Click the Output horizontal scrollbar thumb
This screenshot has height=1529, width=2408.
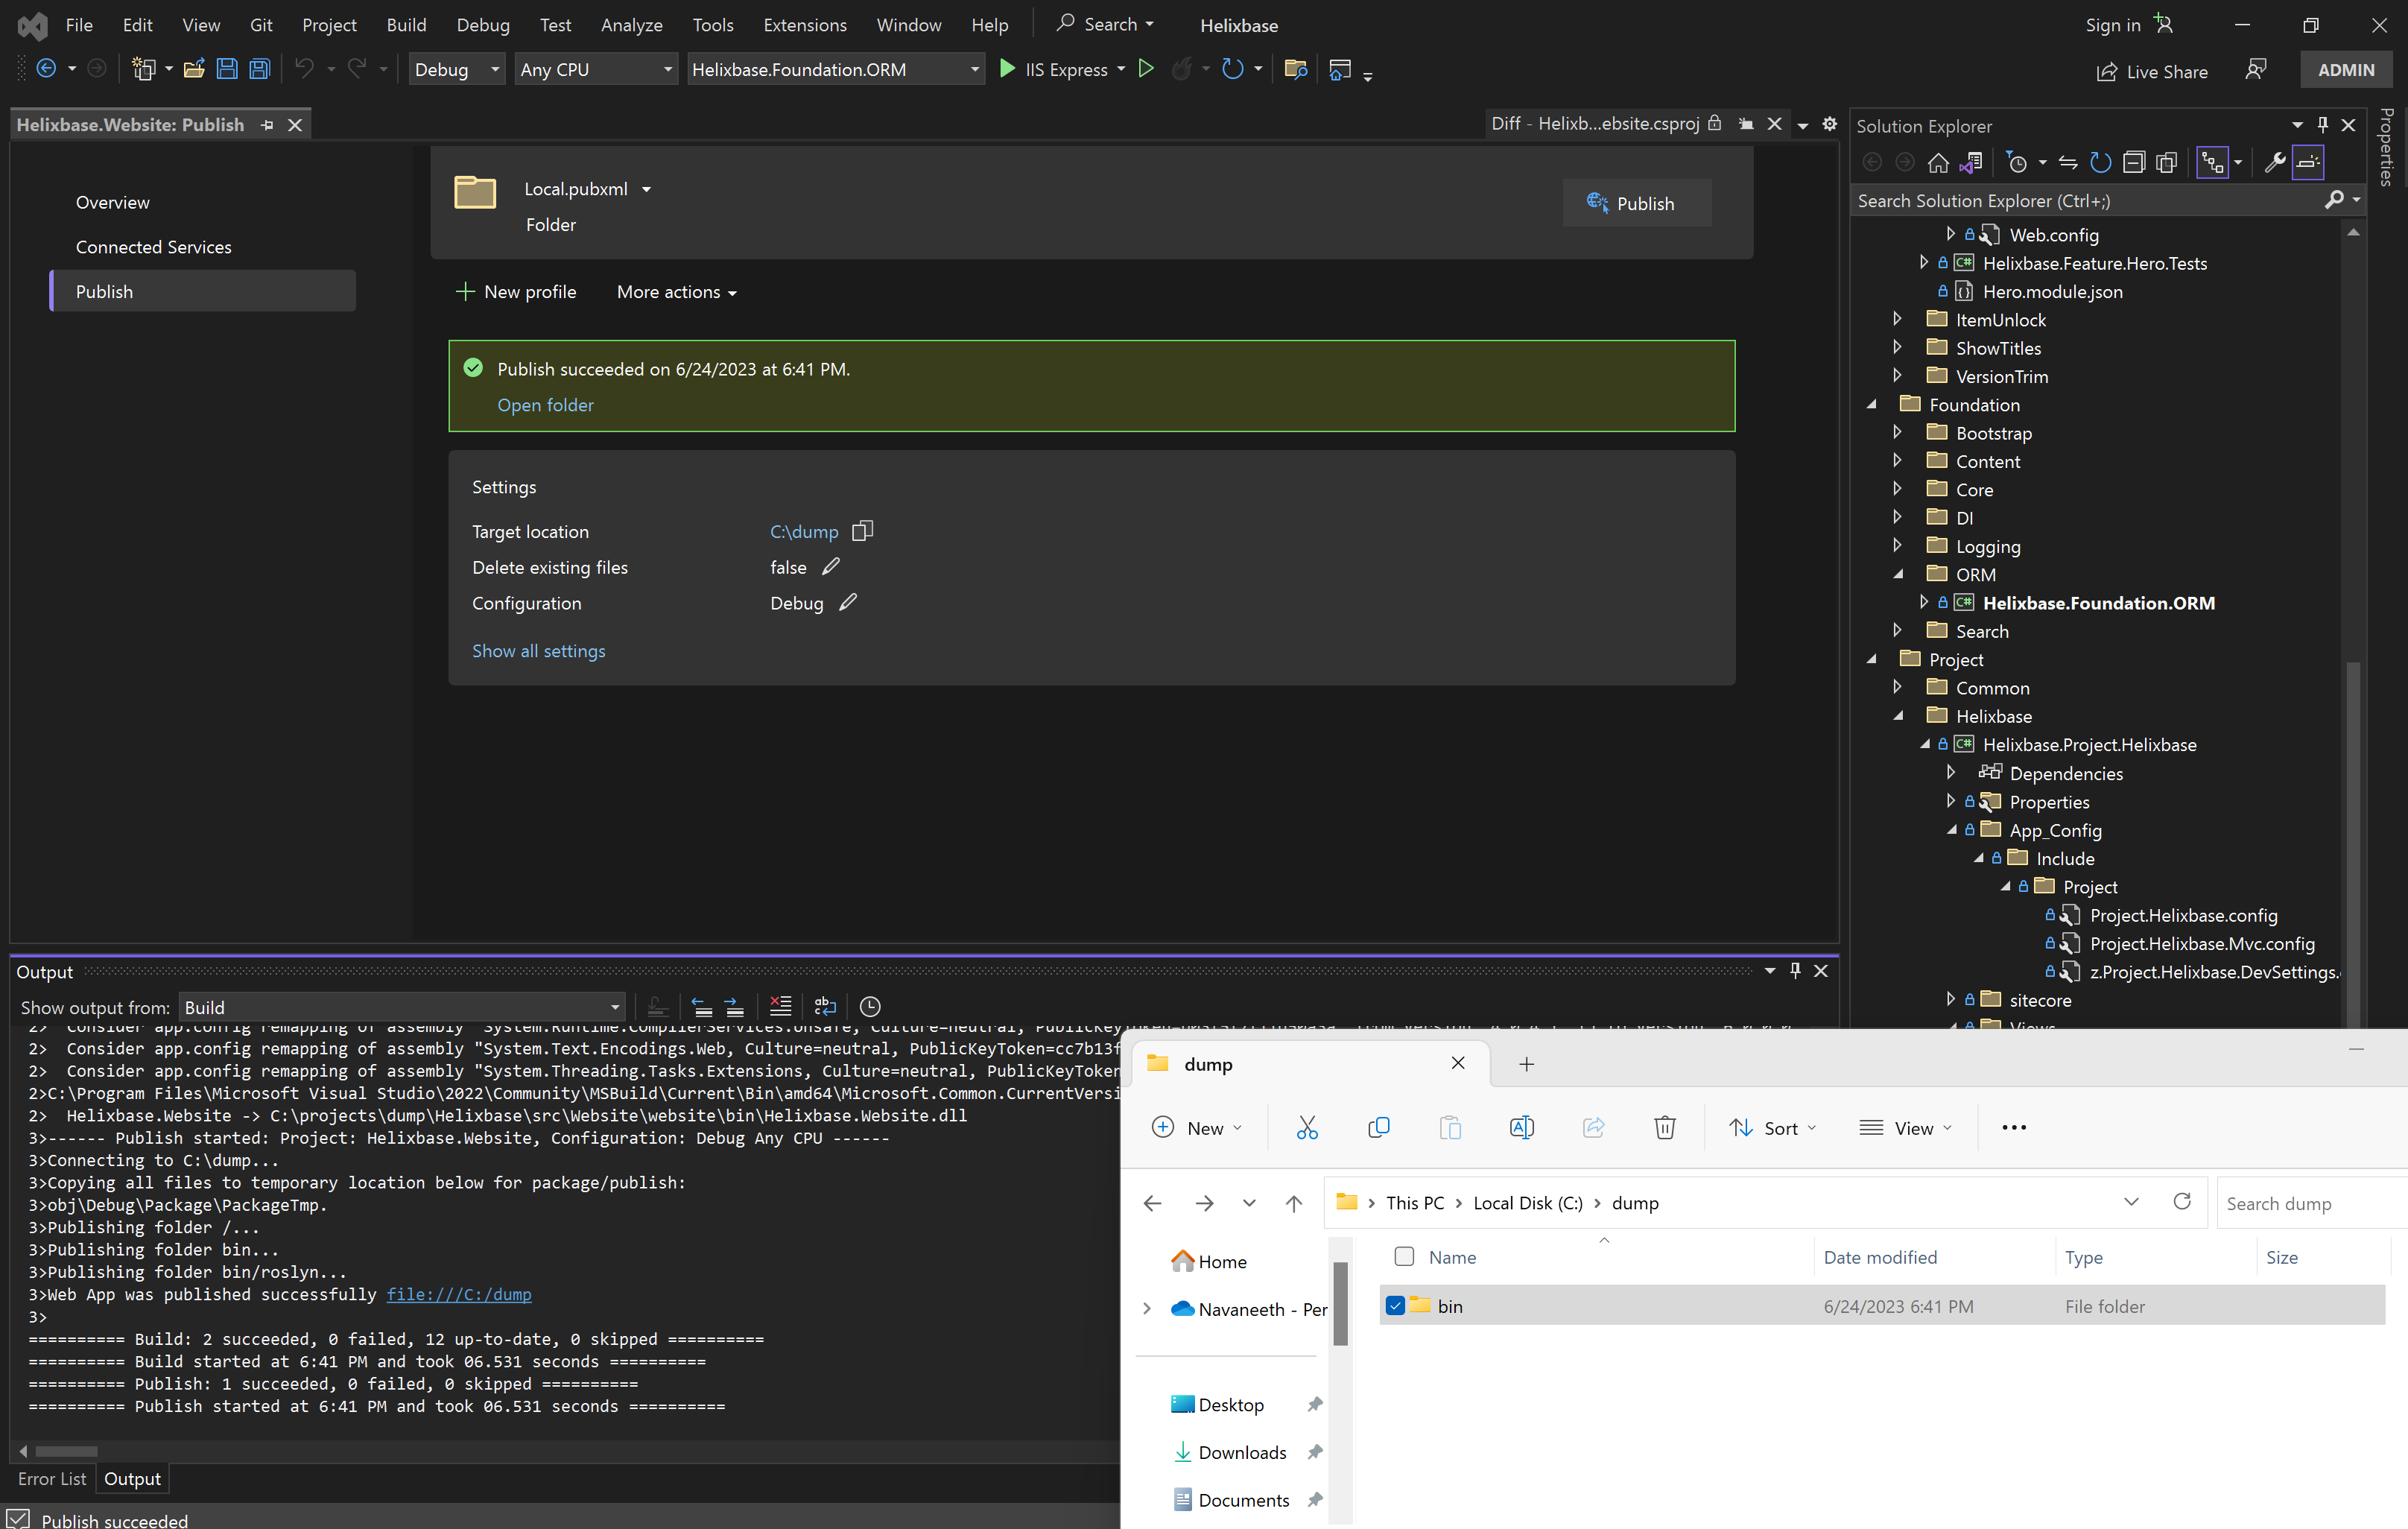pos(66,1451)
